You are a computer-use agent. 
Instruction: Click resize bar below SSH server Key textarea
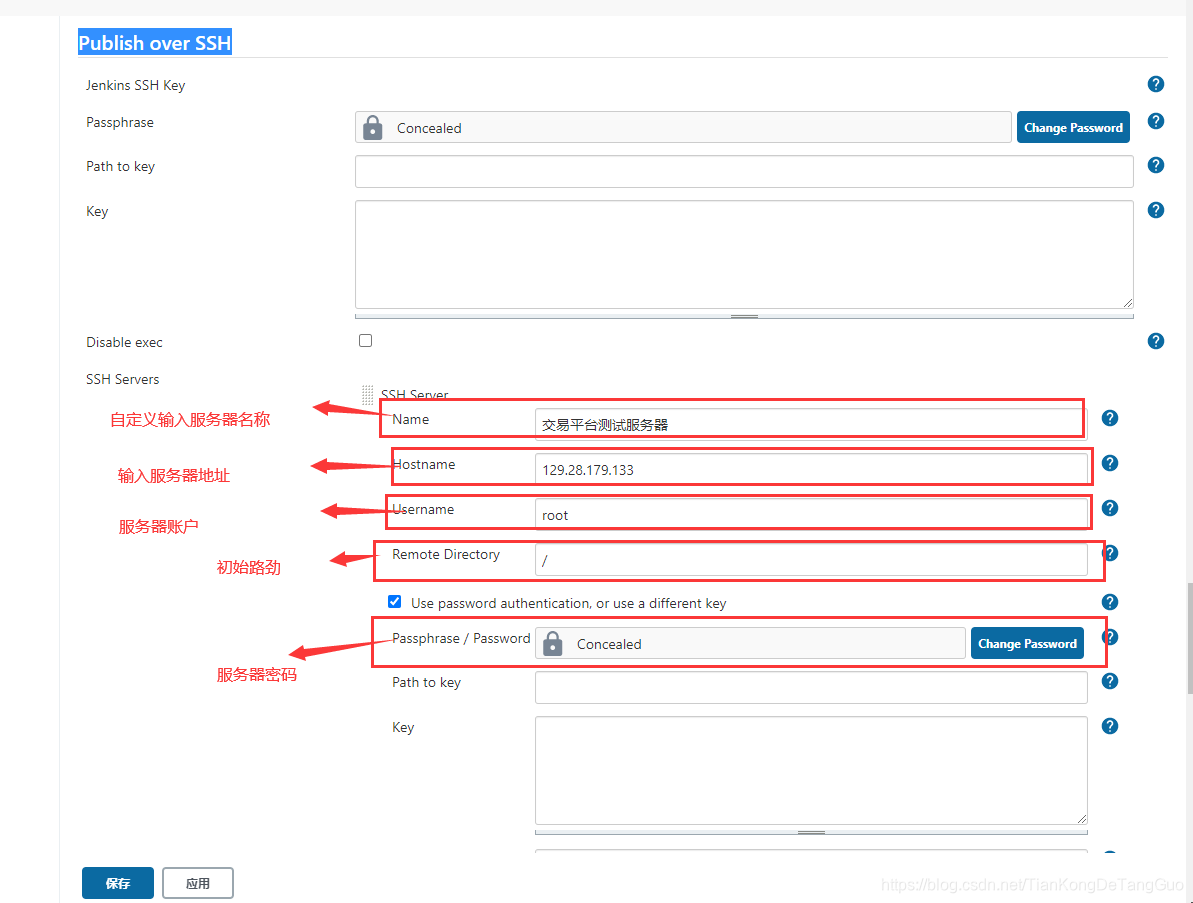[x=811, y=831]
